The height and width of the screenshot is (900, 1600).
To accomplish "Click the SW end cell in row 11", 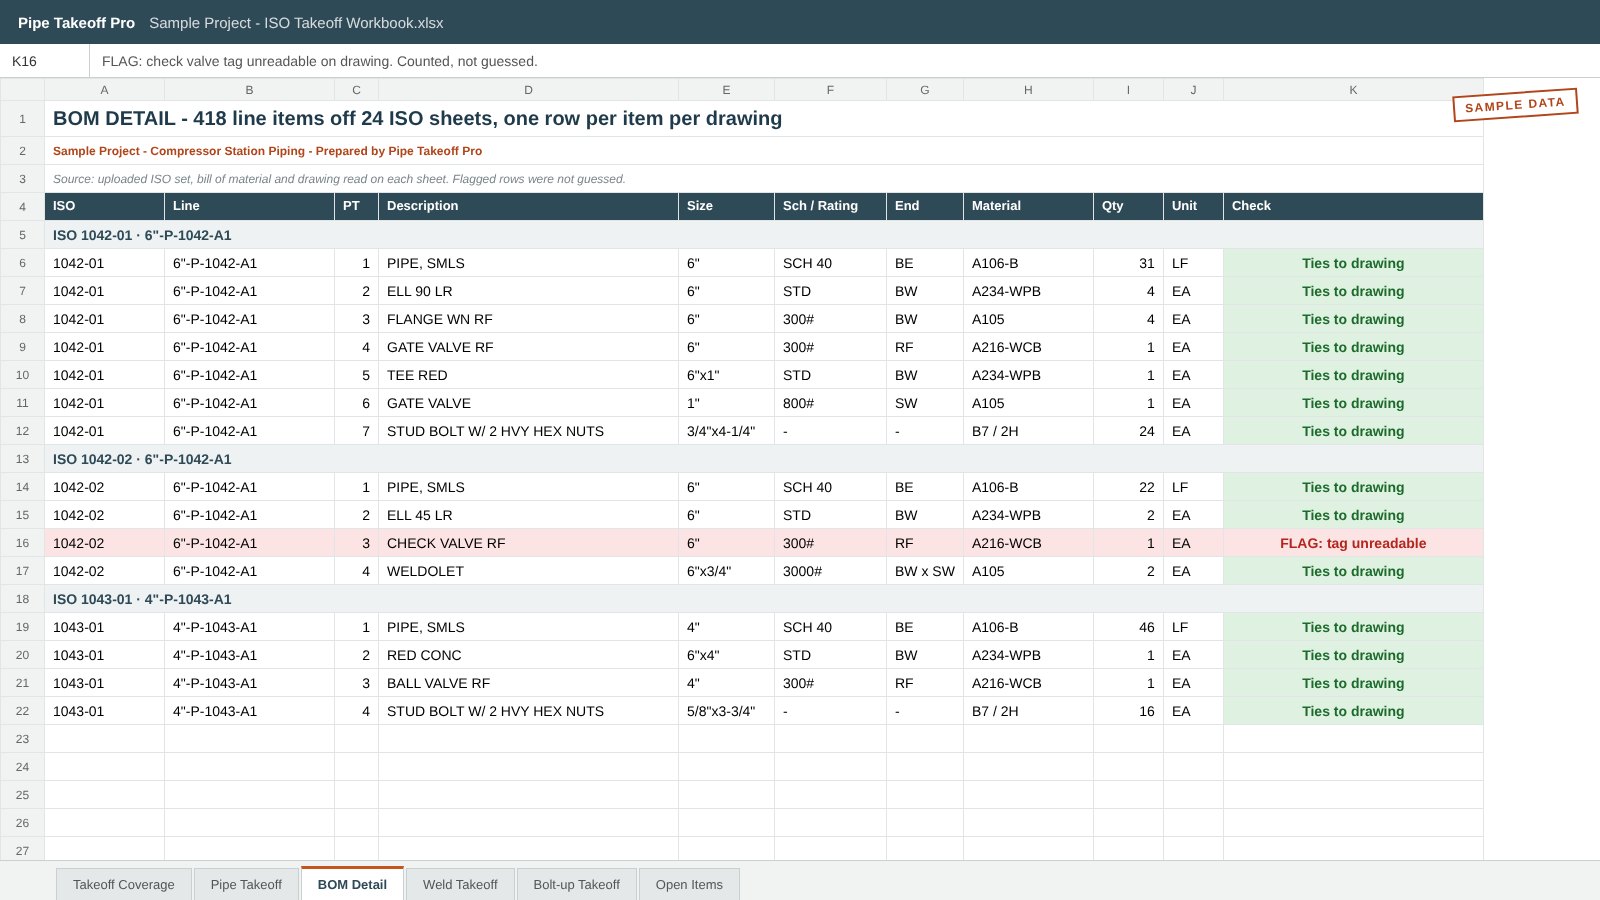I will [x=925, y=403].
